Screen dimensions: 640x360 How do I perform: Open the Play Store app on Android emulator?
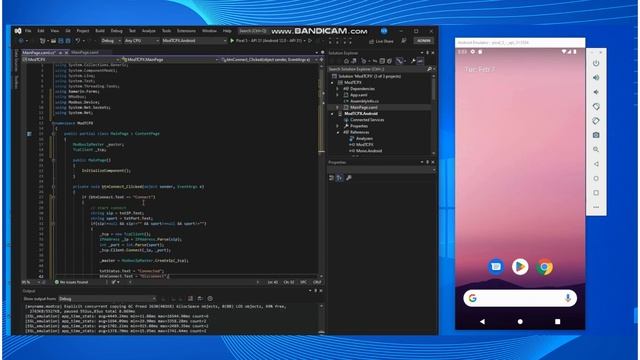pyautogui.click(x=520, y=267)
